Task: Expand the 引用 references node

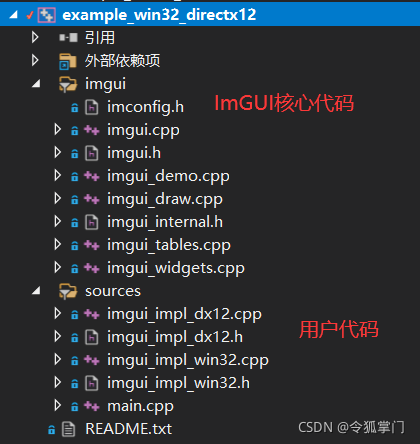Action: [35, 37]
